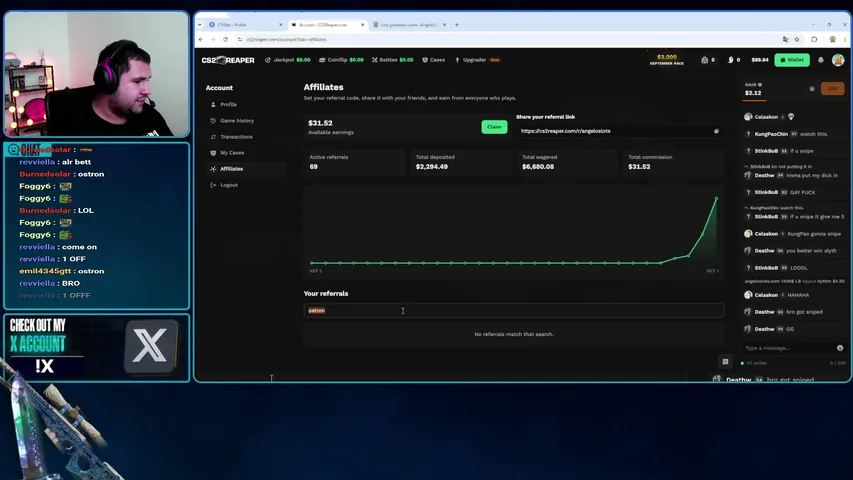Click the referral link field

(619, 131)
